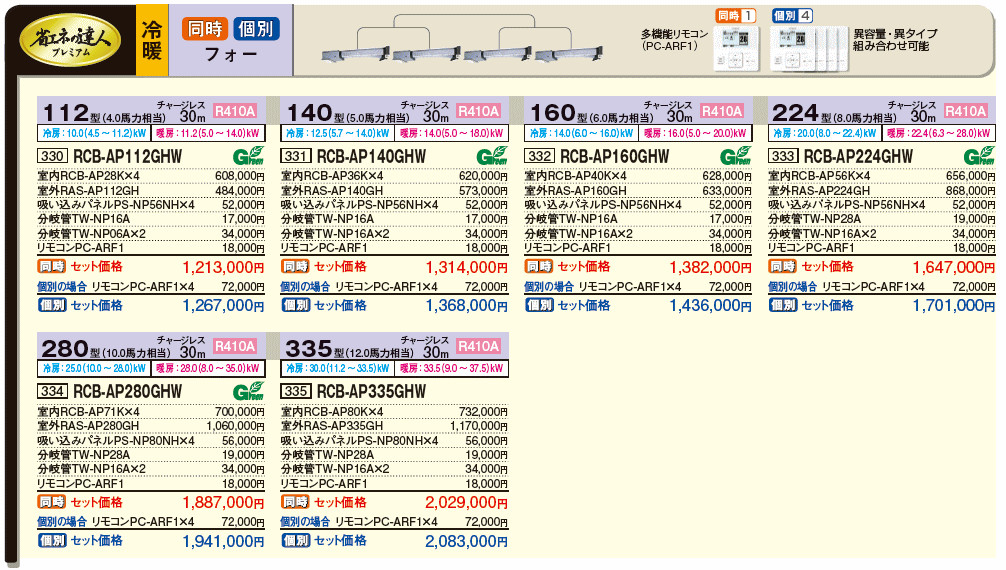Click the 個別 set price 1,436,000円
1006x570 pixels.
(710, 306)
